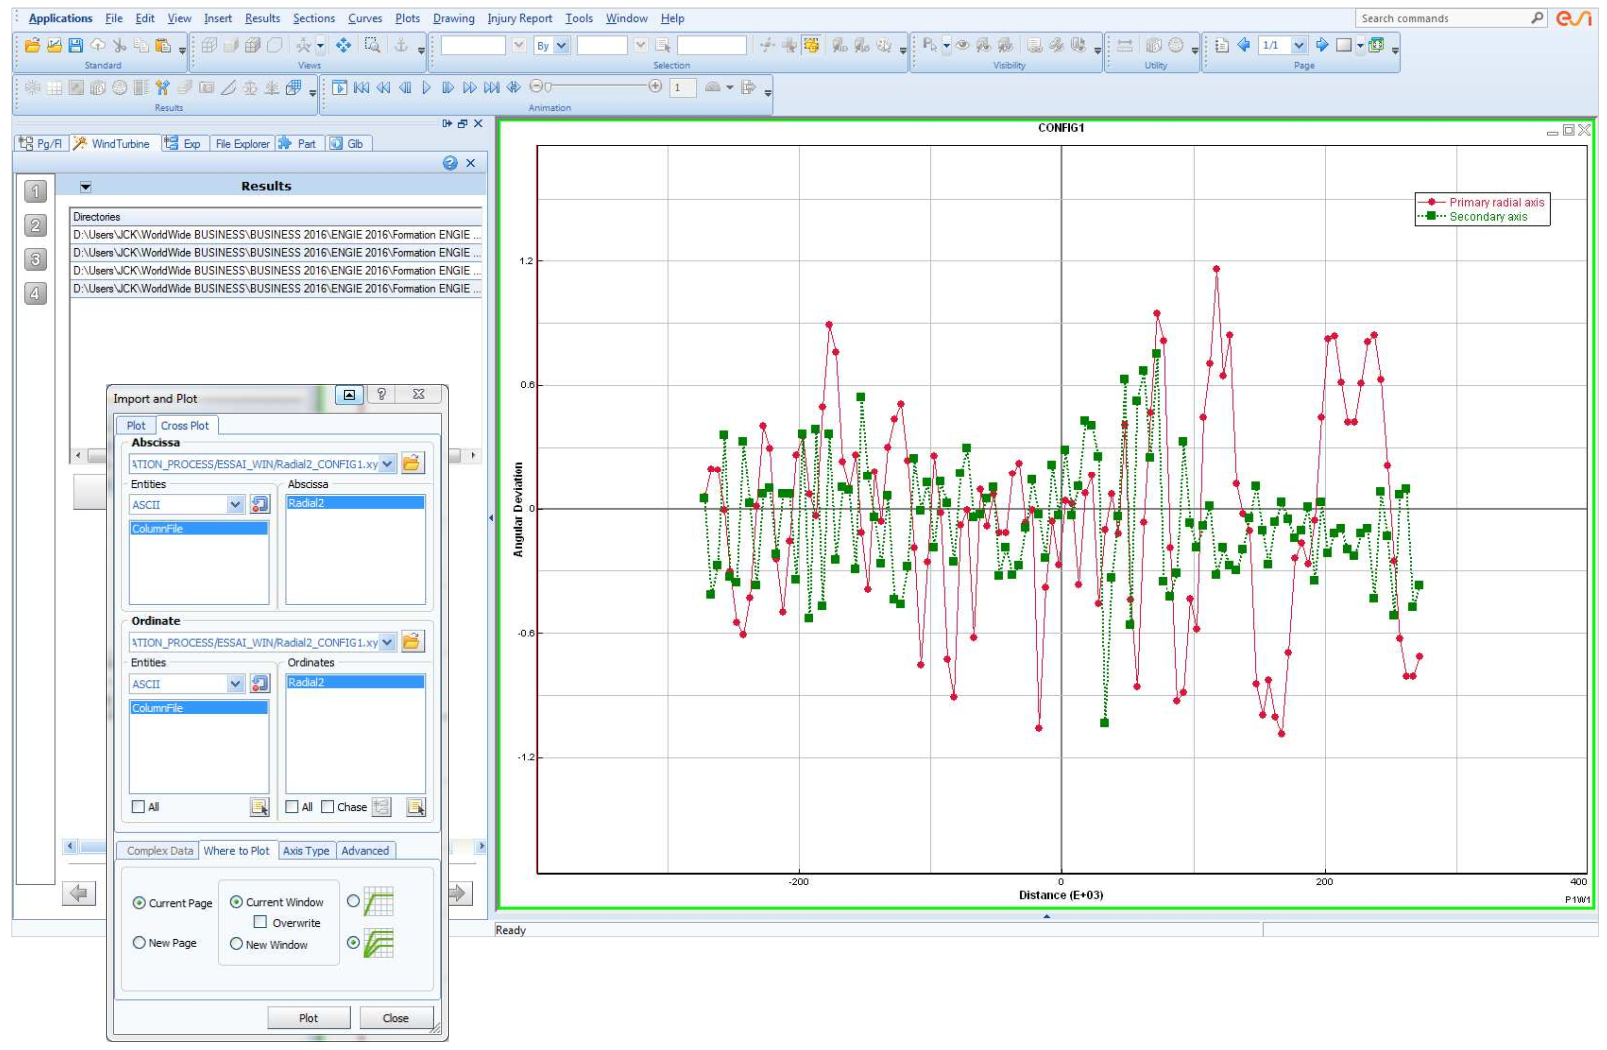Viewport: 1607px width, 1050px height.
Task: Click the green fit page icon in Page toolbar
Action: pos(1376,45)
